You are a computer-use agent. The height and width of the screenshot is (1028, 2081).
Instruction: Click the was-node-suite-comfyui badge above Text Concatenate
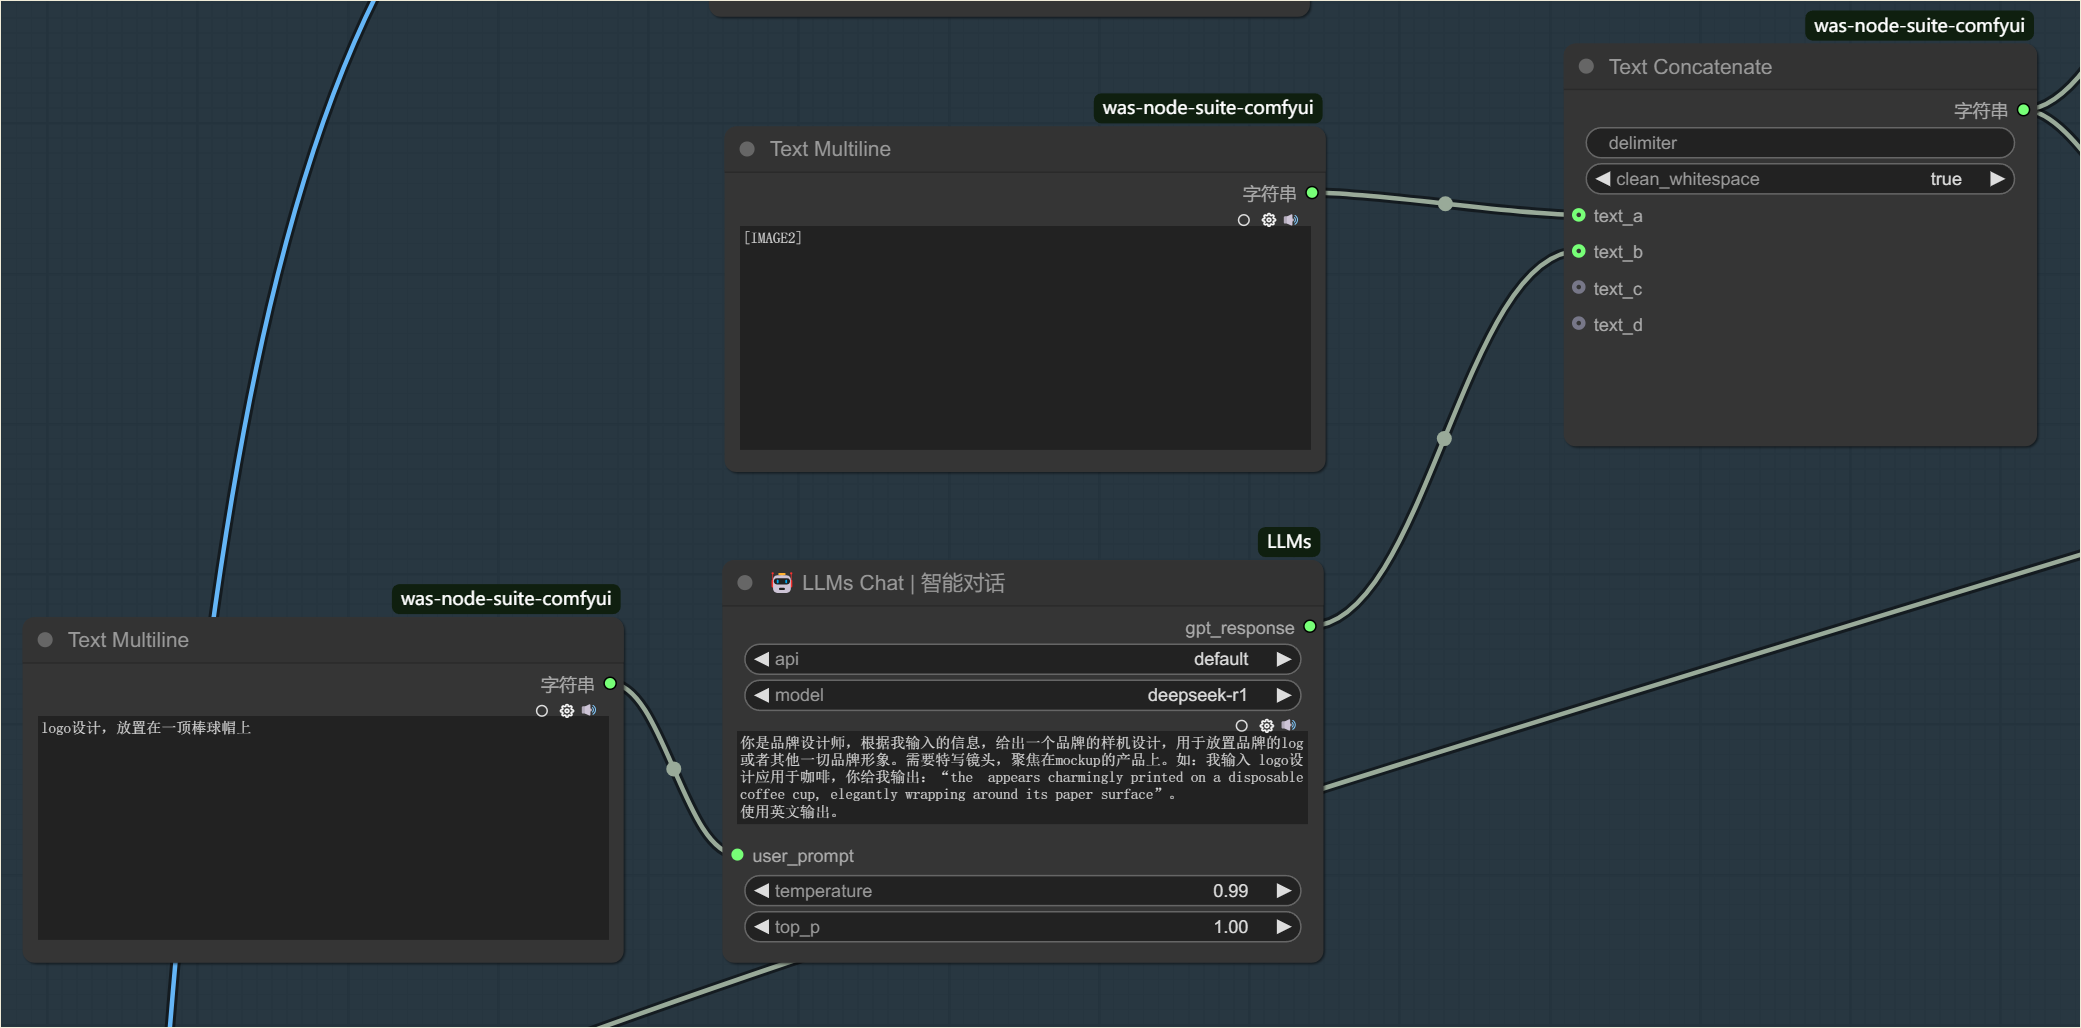pyautogui.click(x=1918, y=25)
